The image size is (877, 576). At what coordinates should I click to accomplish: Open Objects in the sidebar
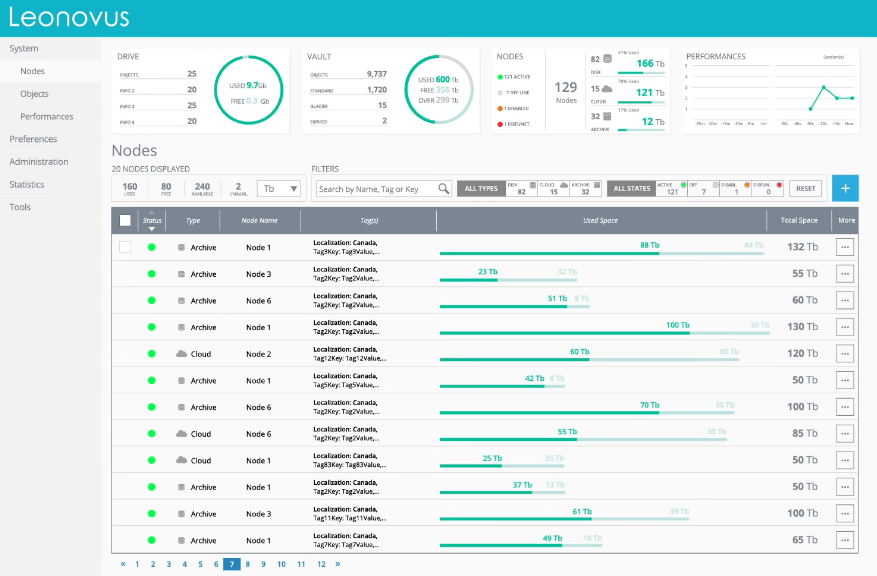34,94
